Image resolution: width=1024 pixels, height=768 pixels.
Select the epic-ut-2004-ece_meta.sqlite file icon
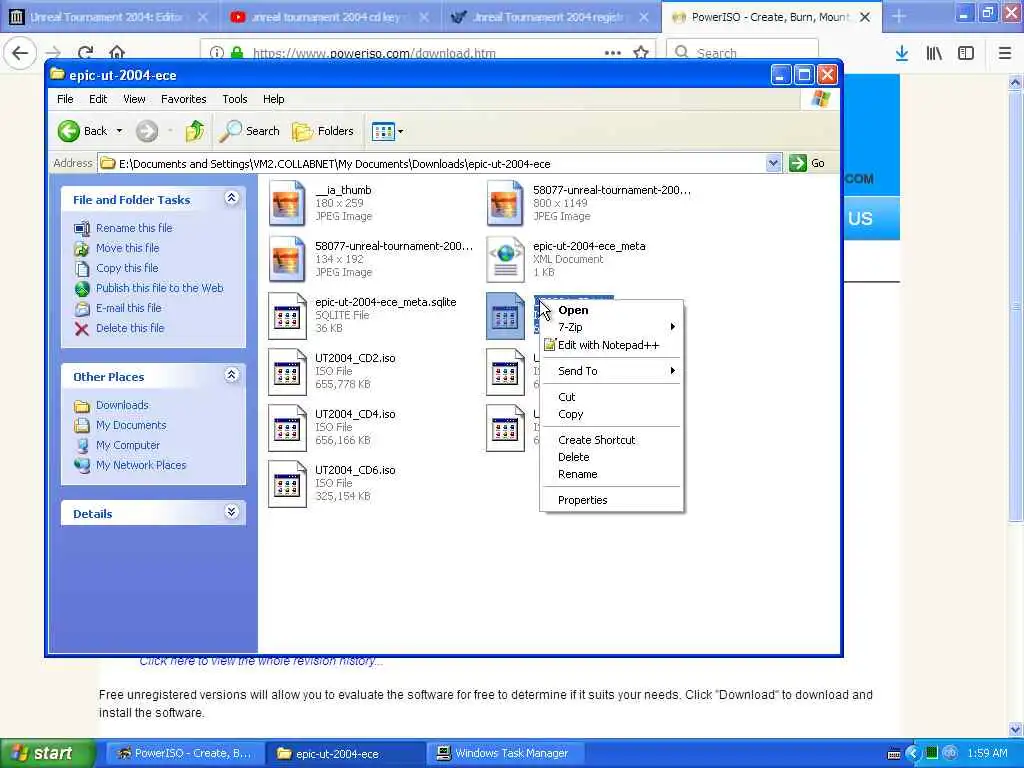point(287,315)
